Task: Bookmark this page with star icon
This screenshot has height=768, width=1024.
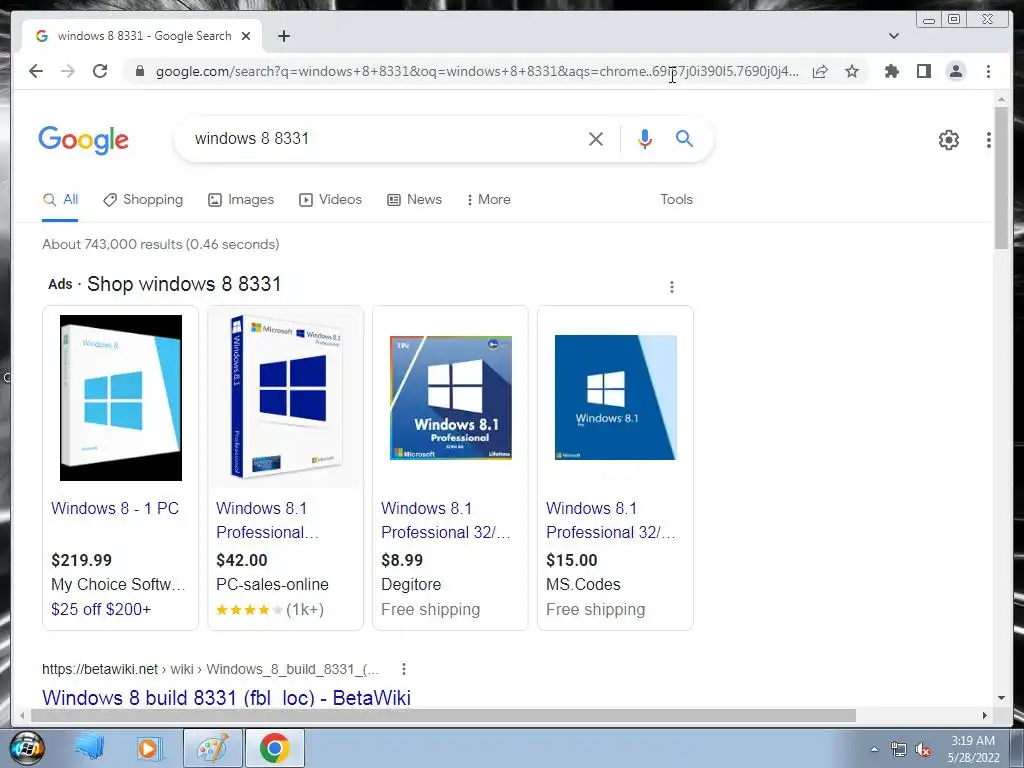Action: (x=852, y=71)
